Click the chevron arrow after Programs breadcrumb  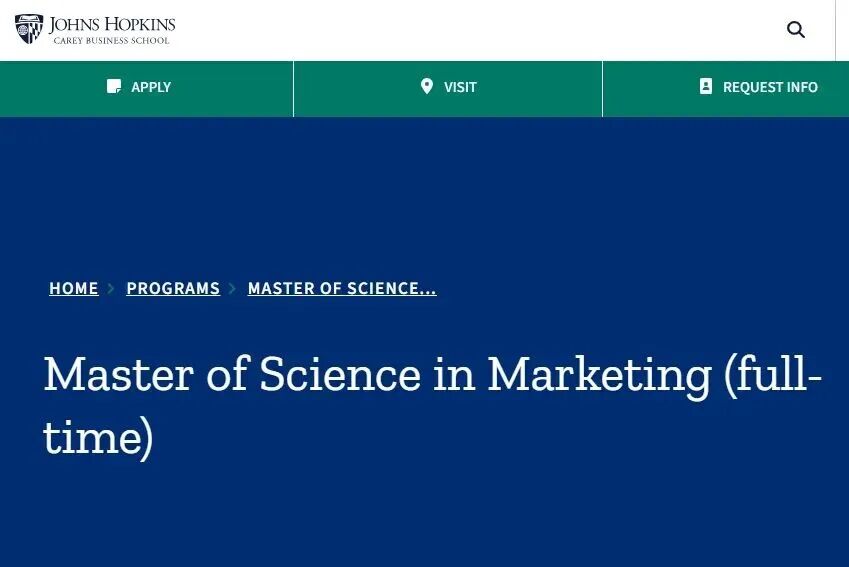click(x=233, y=289)
